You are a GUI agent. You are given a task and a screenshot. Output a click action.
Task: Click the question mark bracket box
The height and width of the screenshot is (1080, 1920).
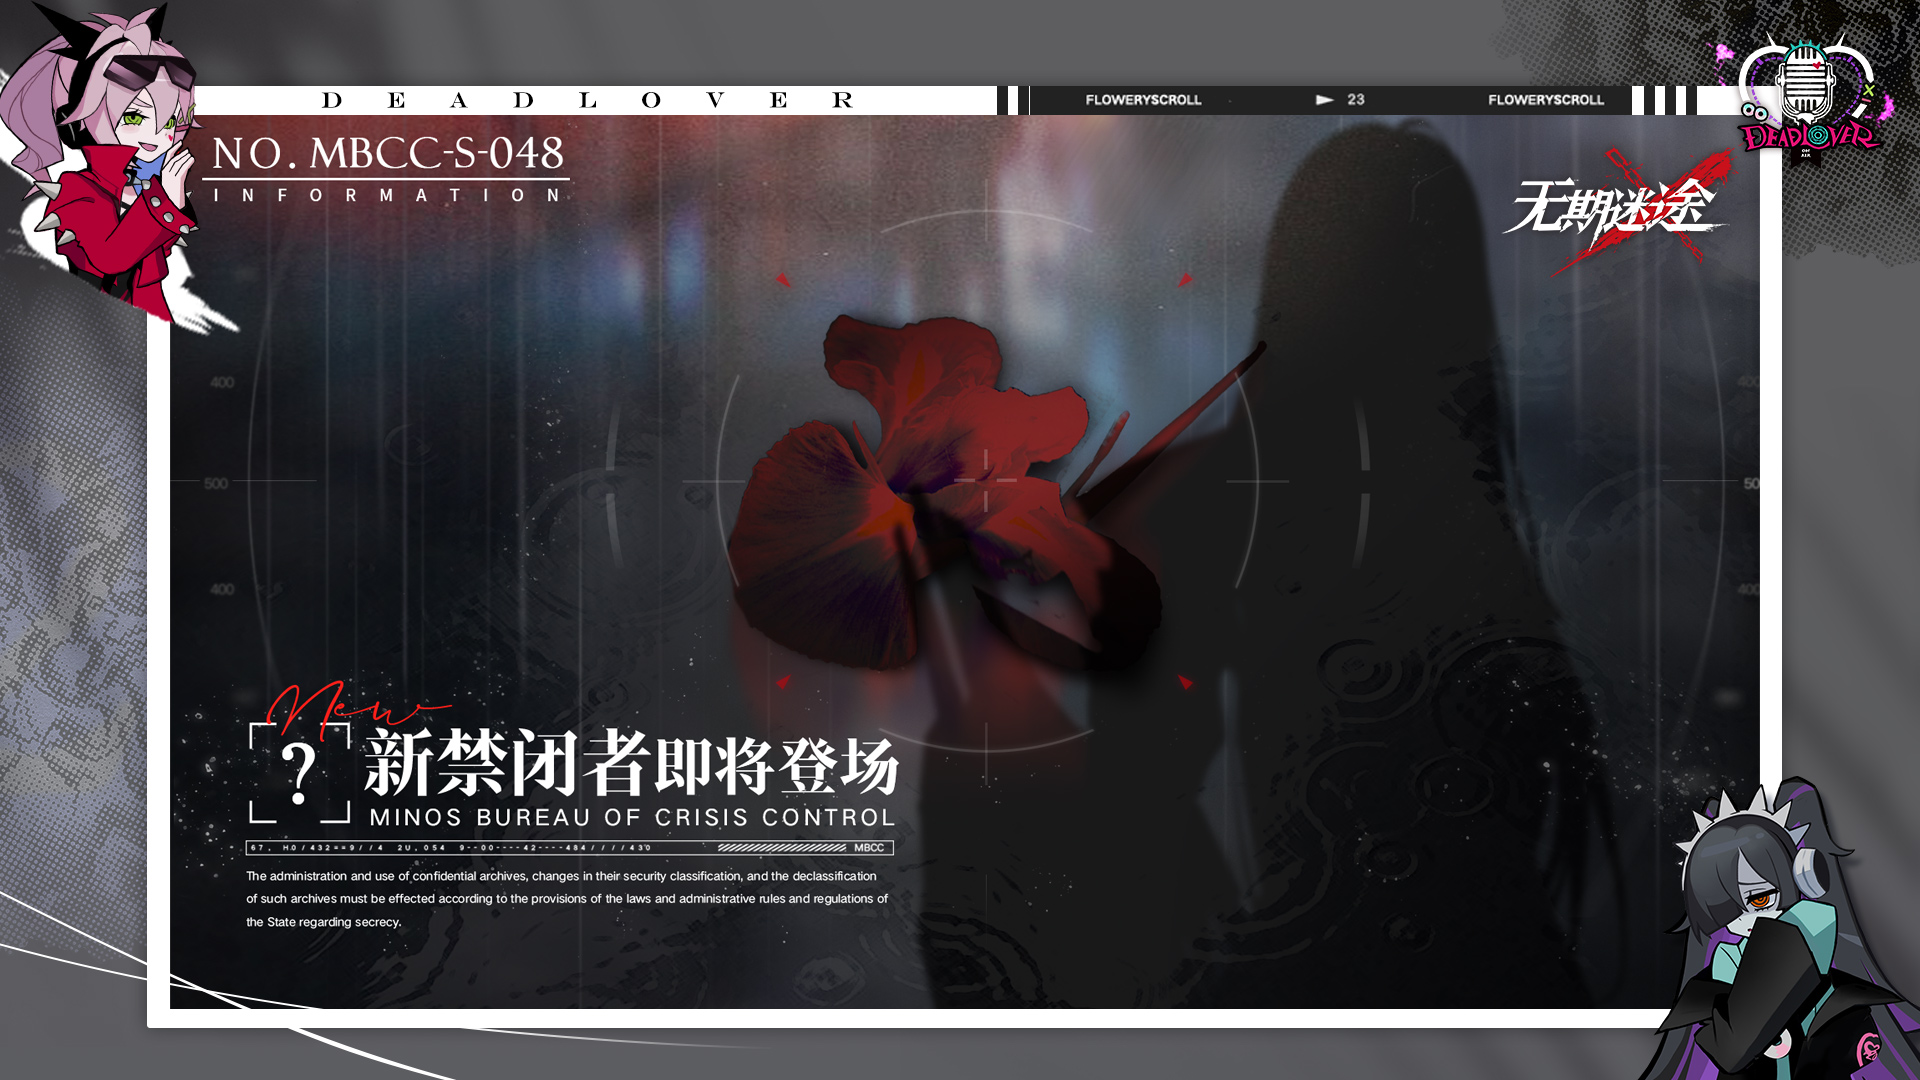pos(299,772)
